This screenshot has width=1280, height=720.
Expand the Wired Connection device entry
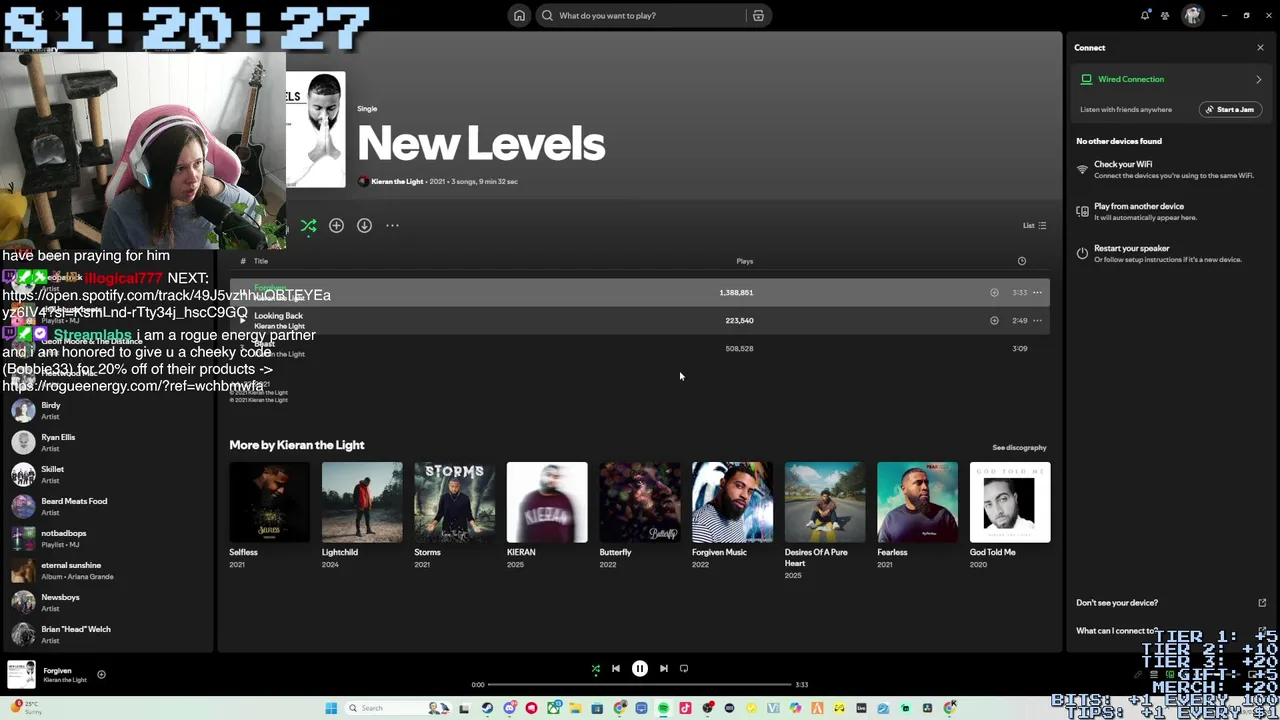point(1172,79)
